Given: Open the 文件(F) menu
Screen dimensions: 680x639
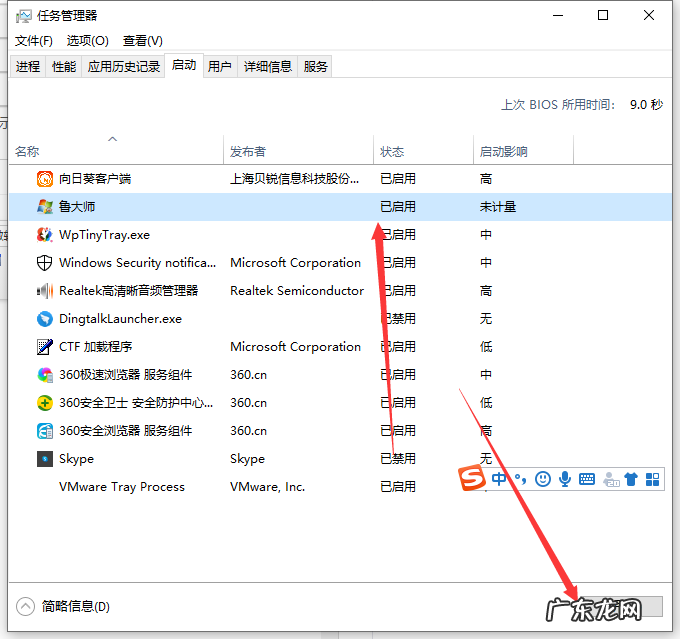Looking at the screenshot, I should (x=34, y=41).
